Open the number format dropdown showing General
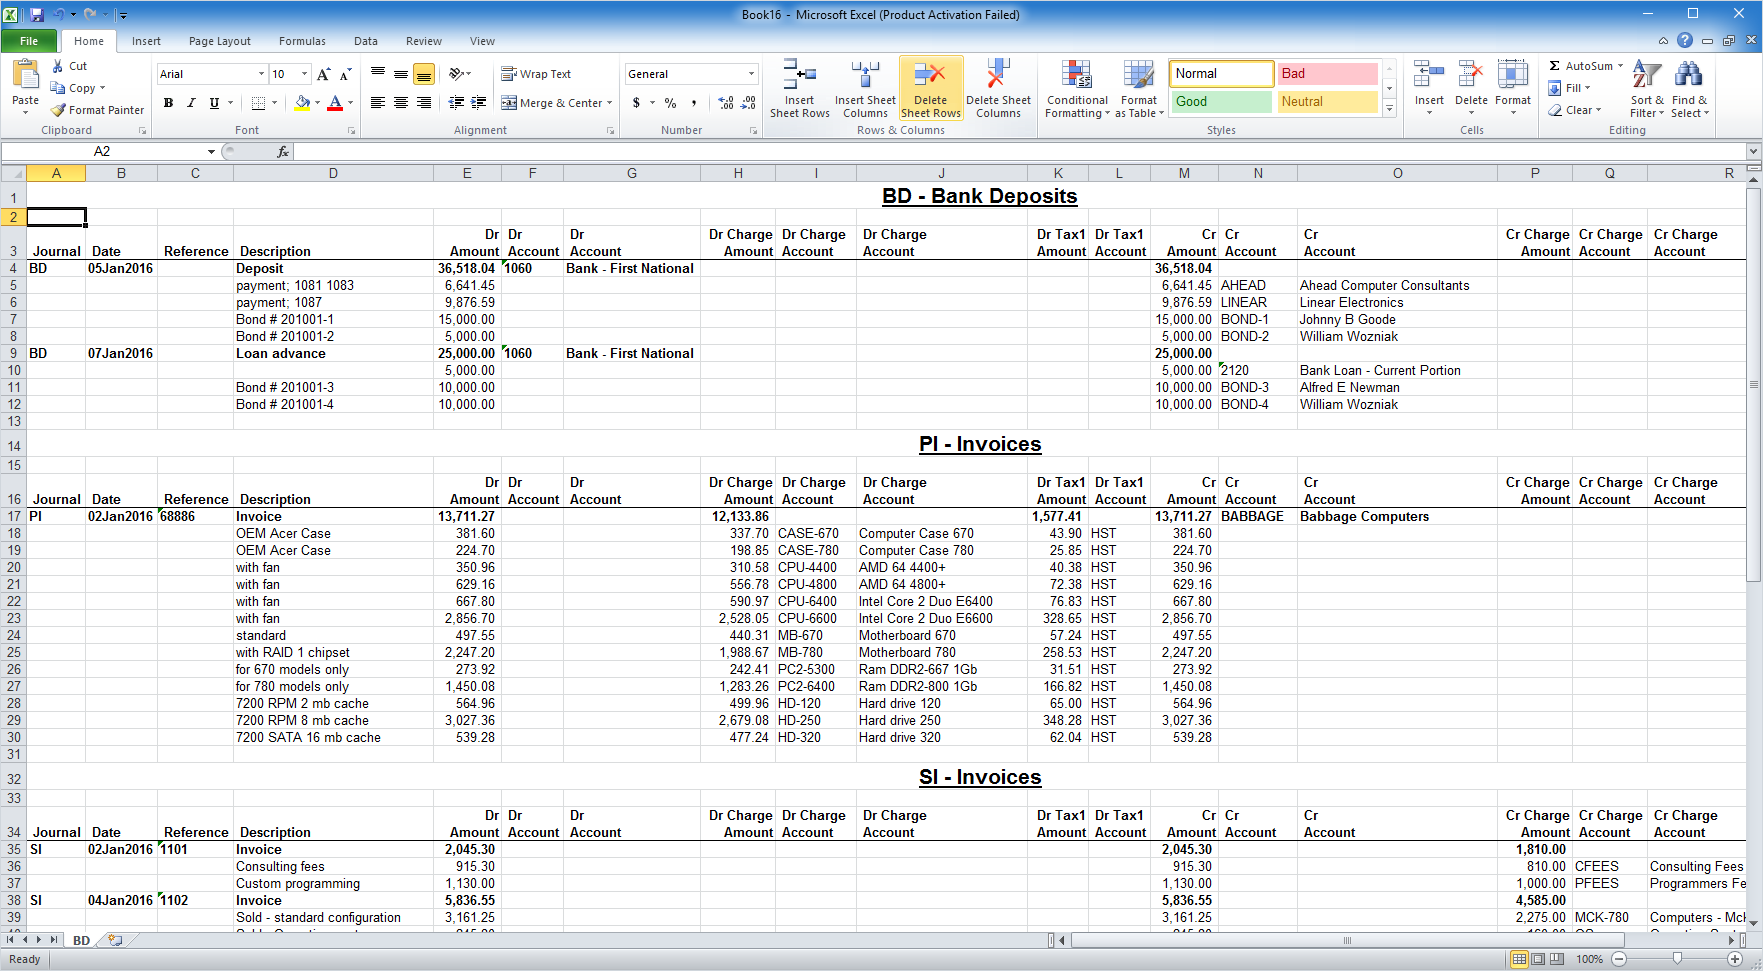1763x971 pixels. point(751,74)
